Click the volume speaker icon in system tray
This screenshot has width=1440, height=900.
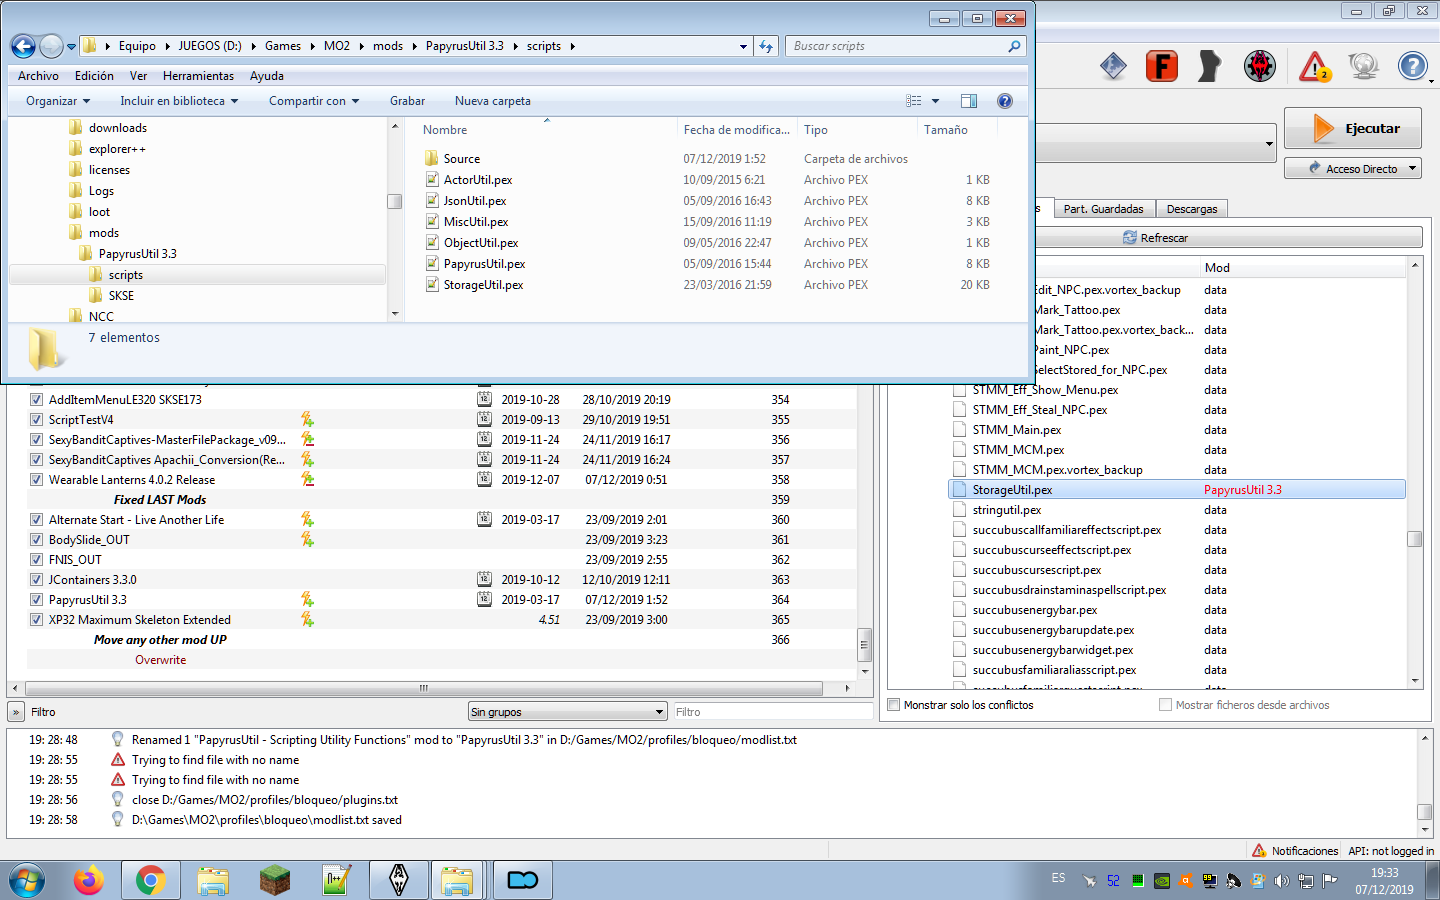pos(1281,881)
